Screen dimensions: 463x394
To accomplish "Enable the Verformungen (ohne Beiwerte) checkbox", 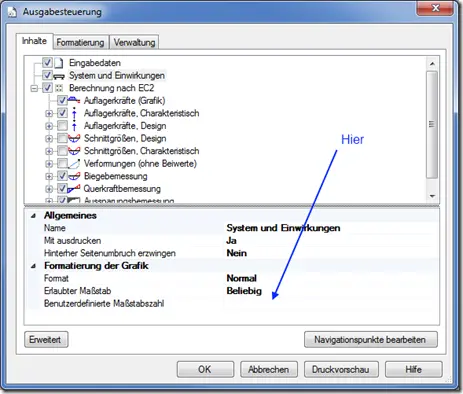I will pos(62,163).
